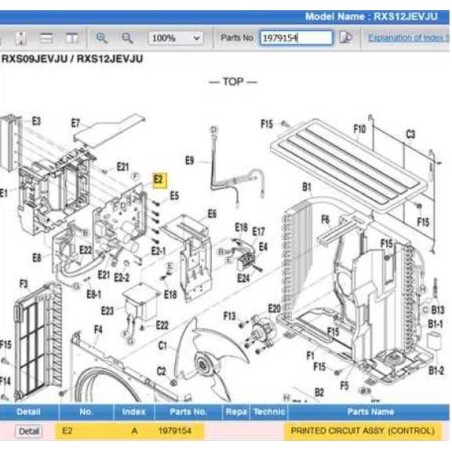Click the B13 part label in diagram
Screen dimensions: 452x452
click(x=438, y=310)
